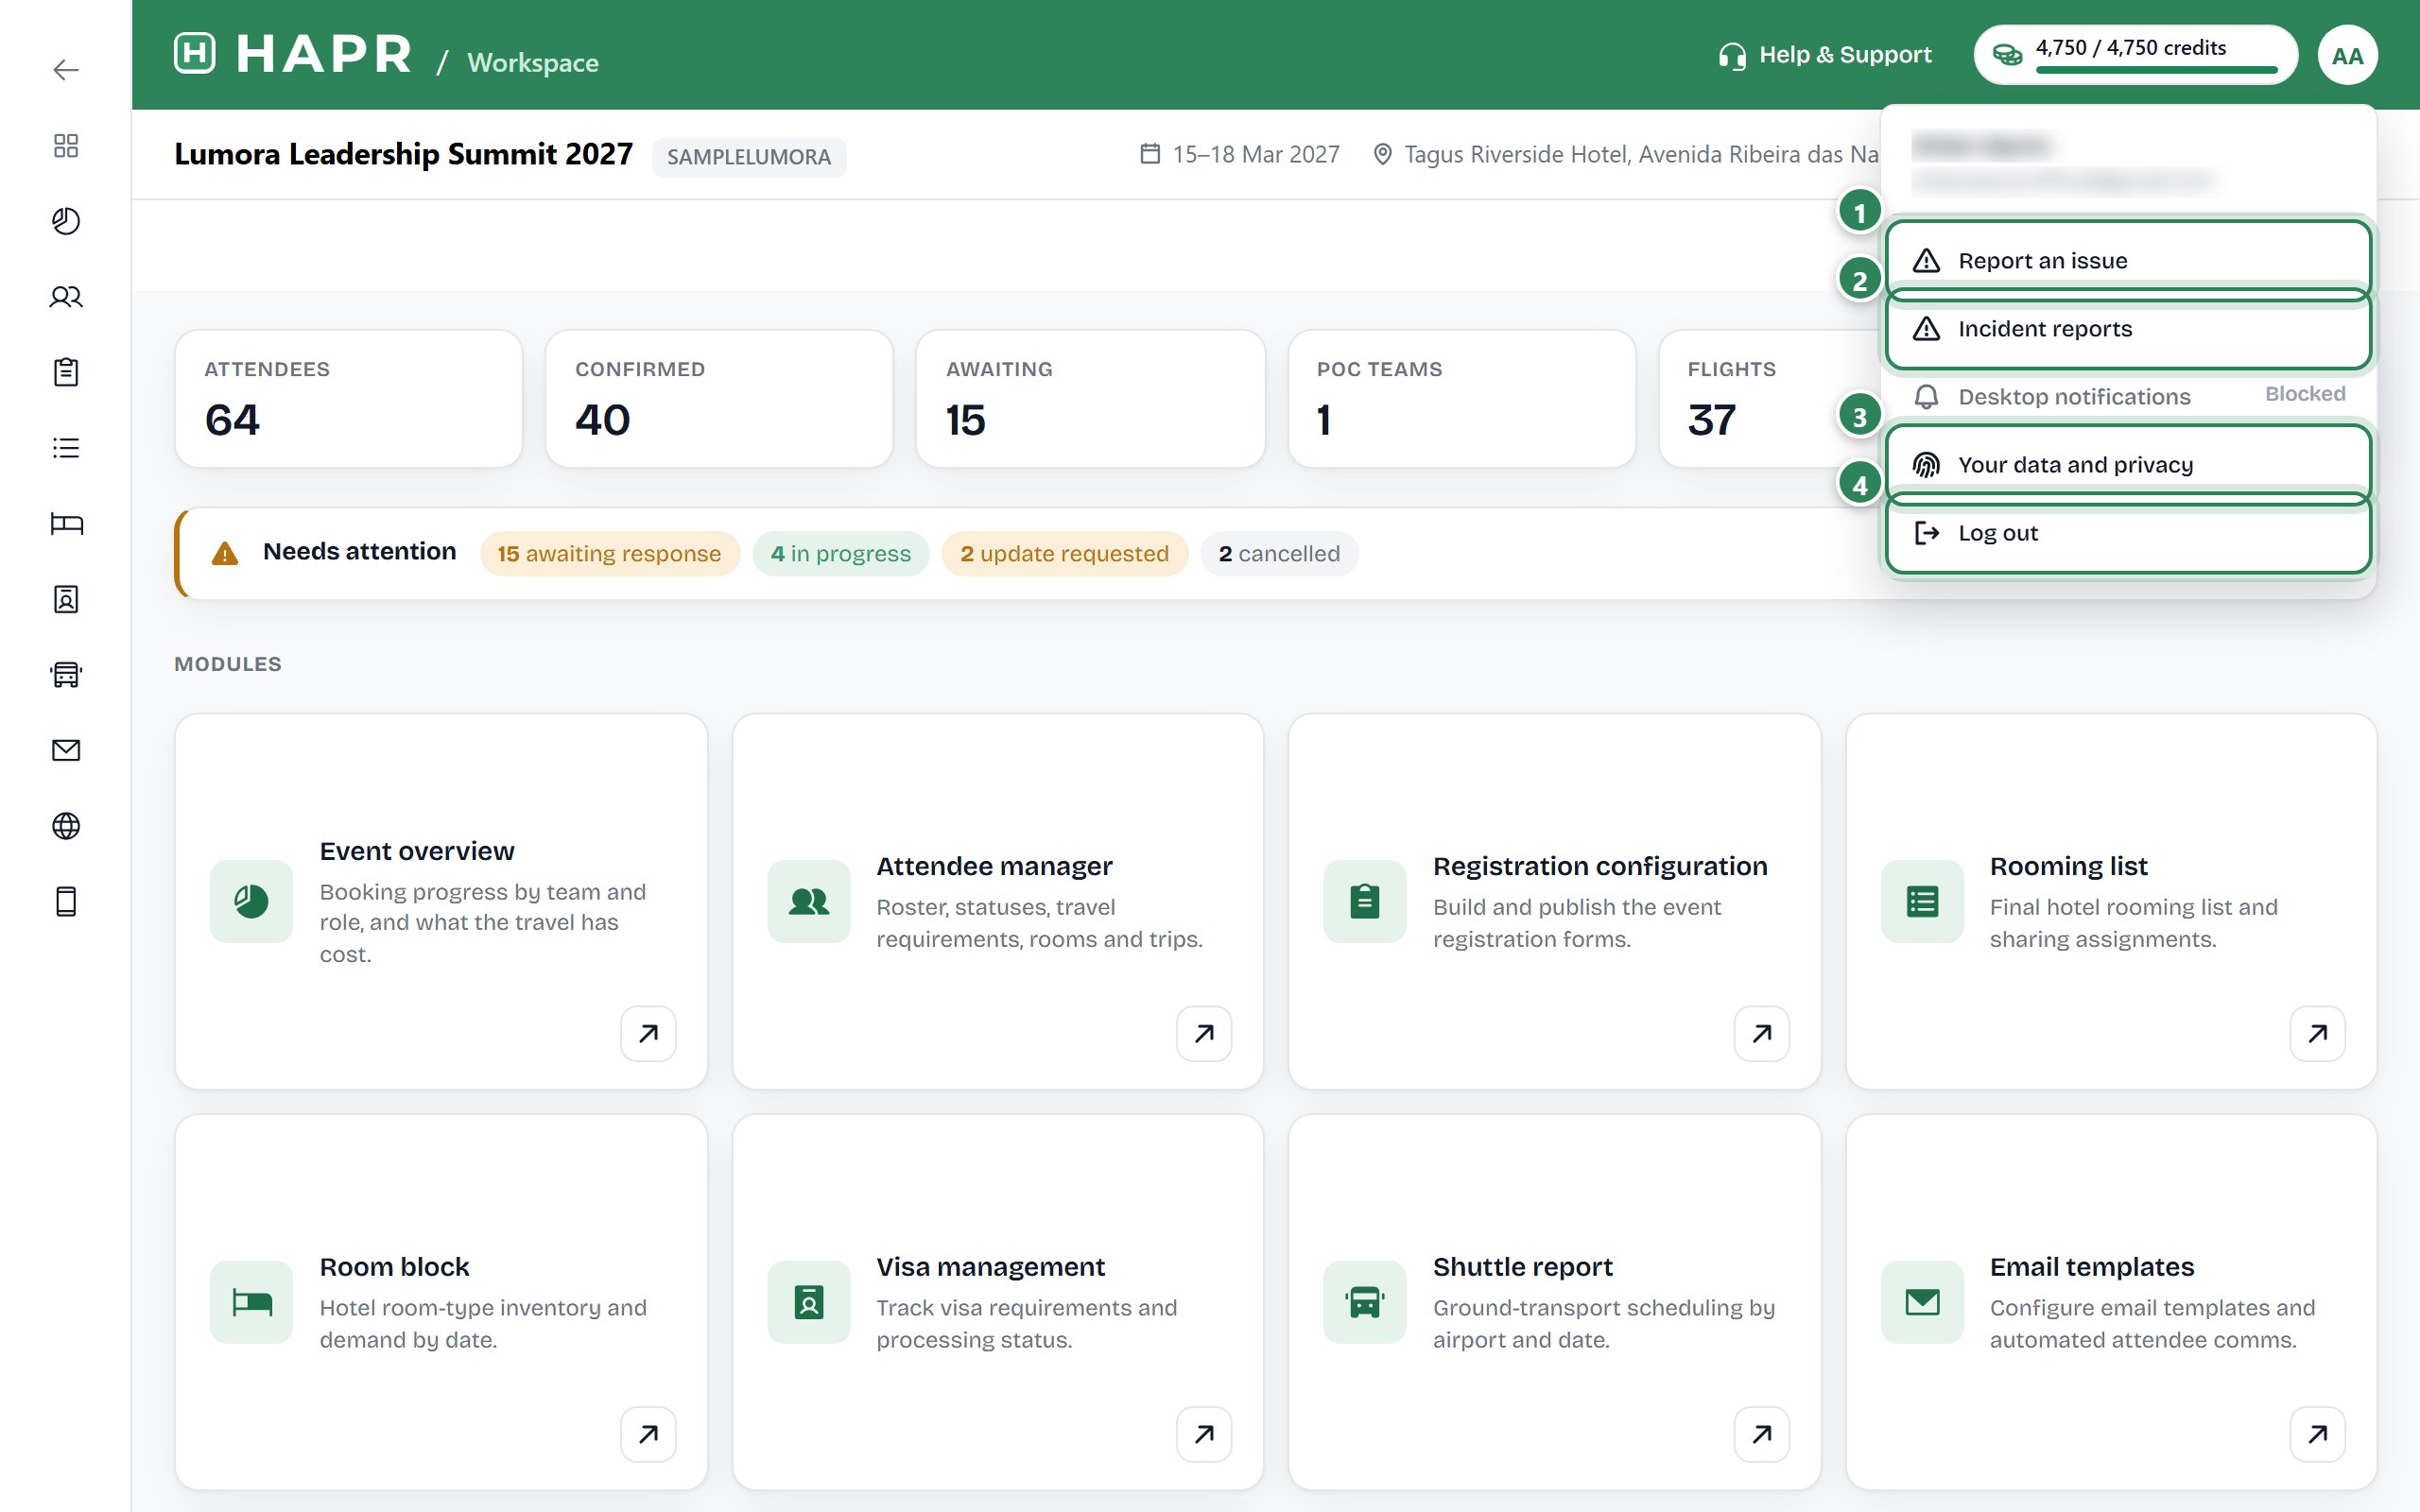
Task: Open the mobile phone sidebar icon
Action: [66, 901]
